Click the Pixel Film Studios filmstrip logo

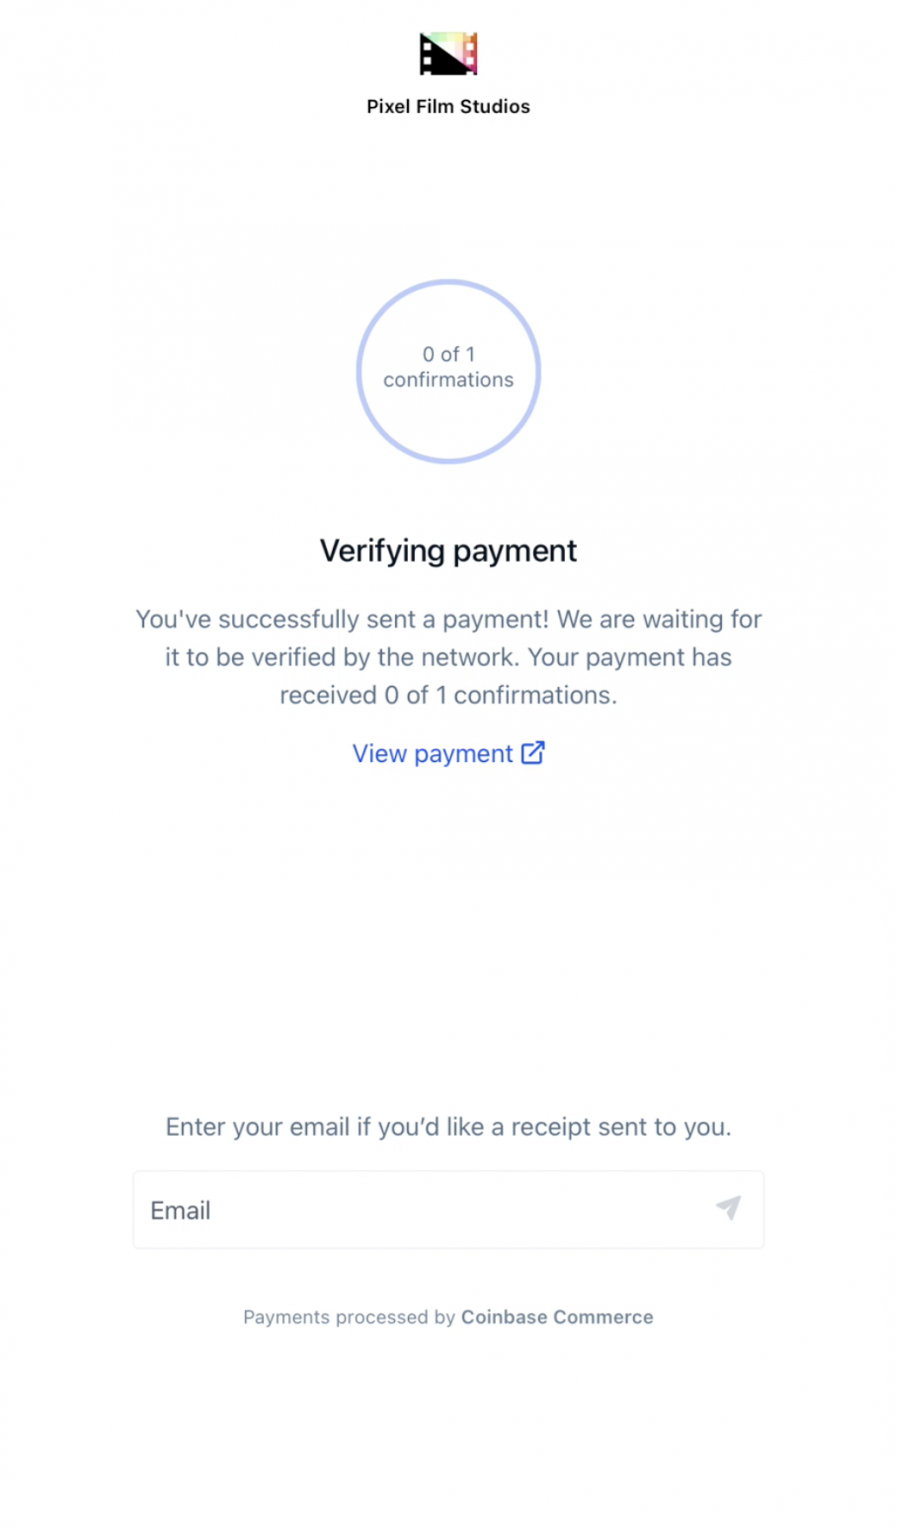[448, 54]
